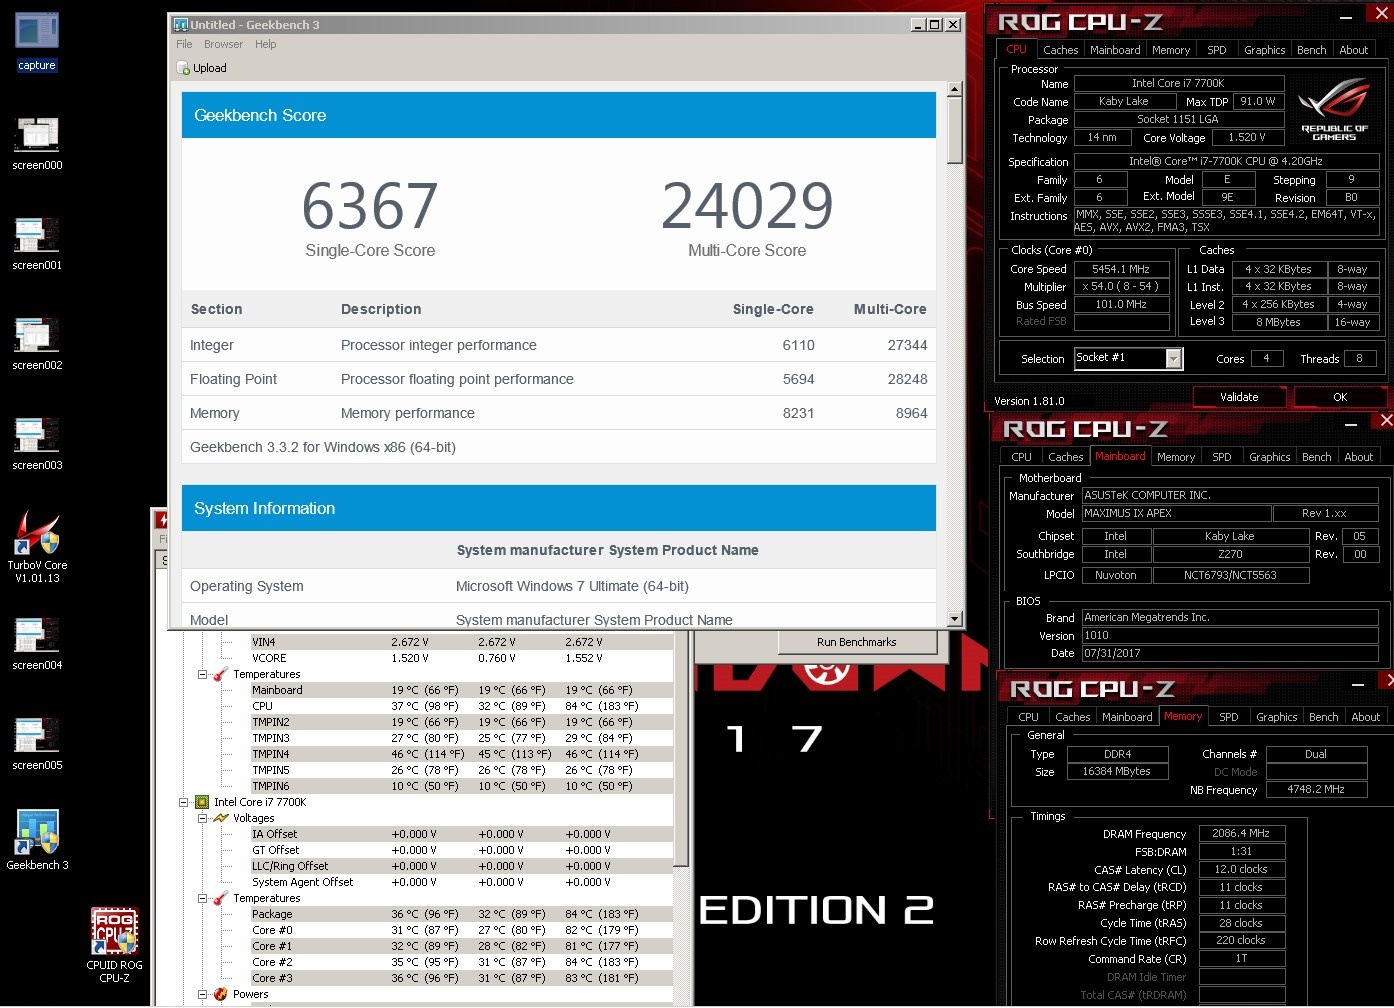Click the Run Benchmarks button
Image resolution: width=1394 pixels, height=1008 pixels.
click(x=856, y=642)
